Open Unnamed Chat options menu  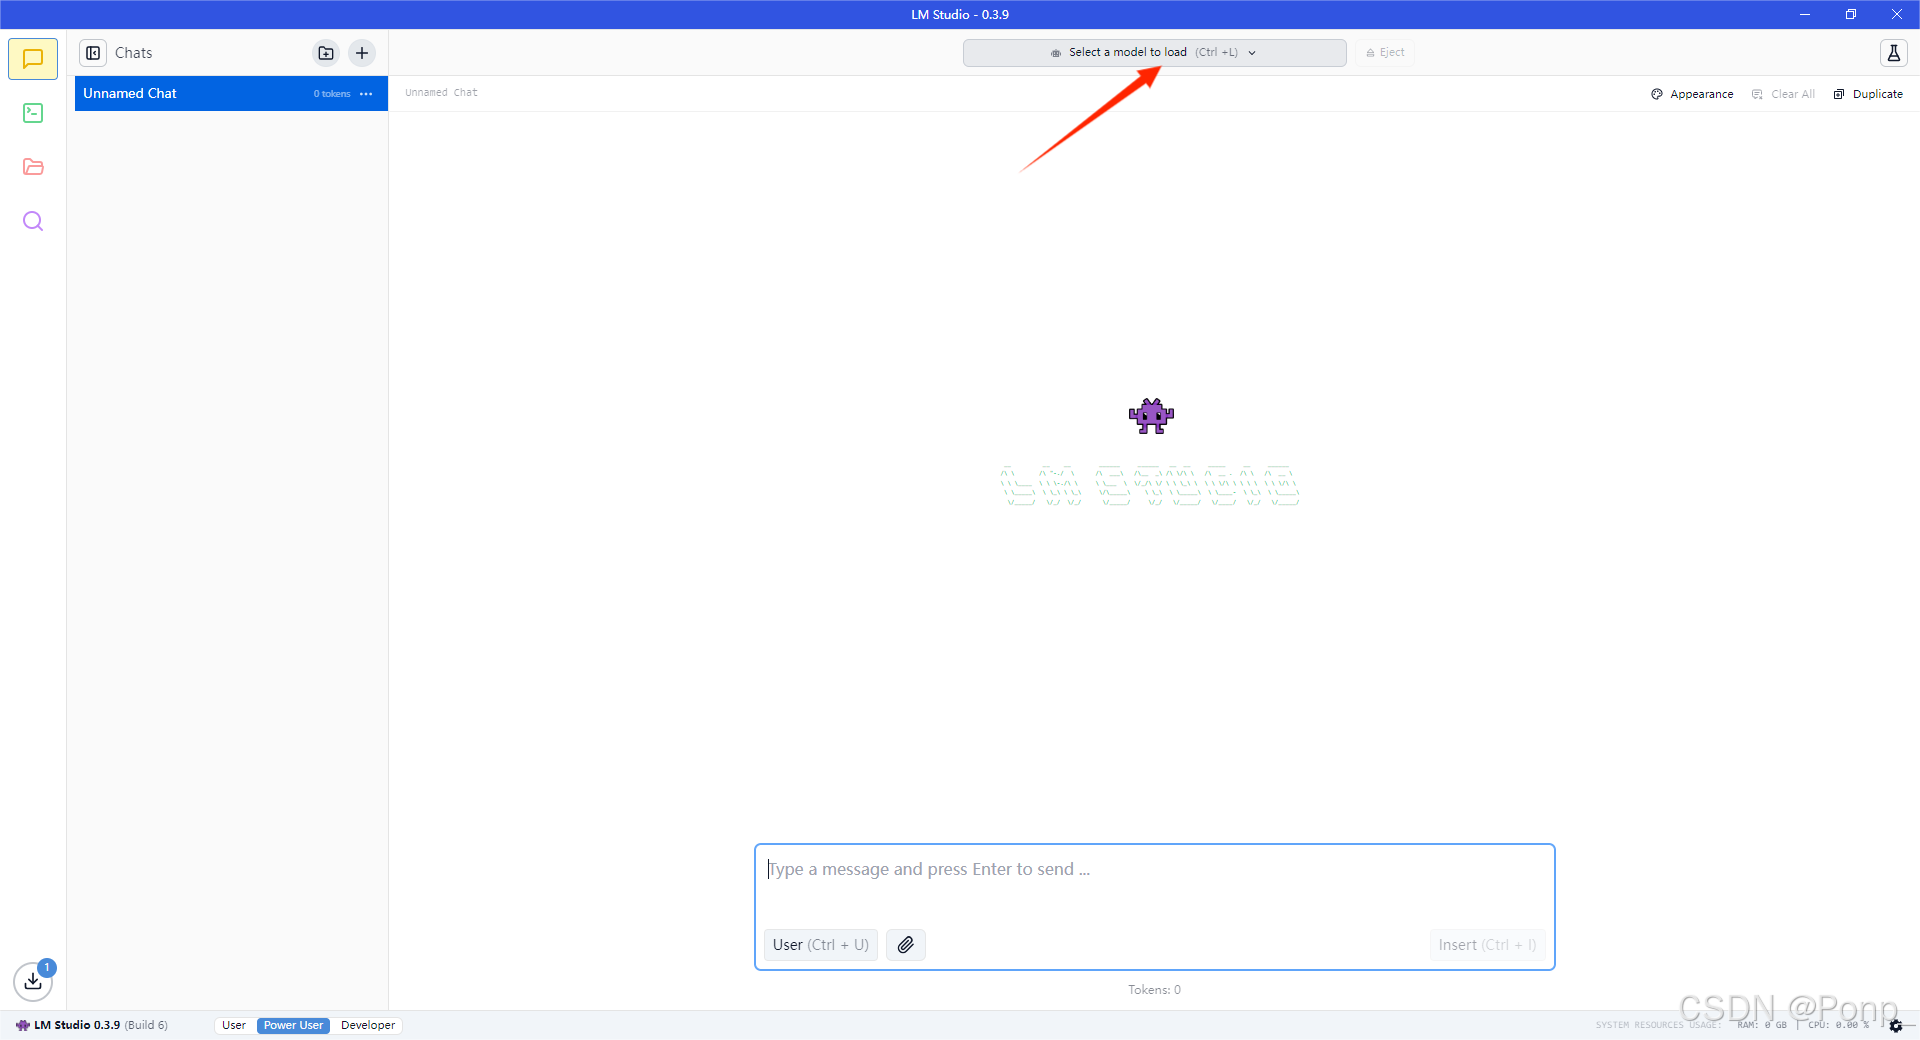[x=366, y=94]
